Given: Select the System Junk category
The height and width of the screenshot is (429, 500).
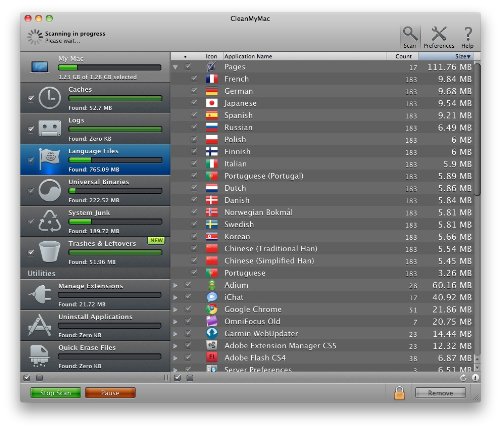Looking at the screenshot, I should [95, 221].
